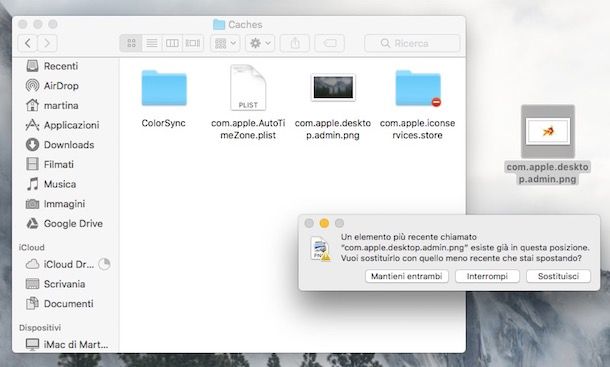Screen dimensions: 610x367
Task: Click ColorSync folder name label
Action: [x=163, y=123]
